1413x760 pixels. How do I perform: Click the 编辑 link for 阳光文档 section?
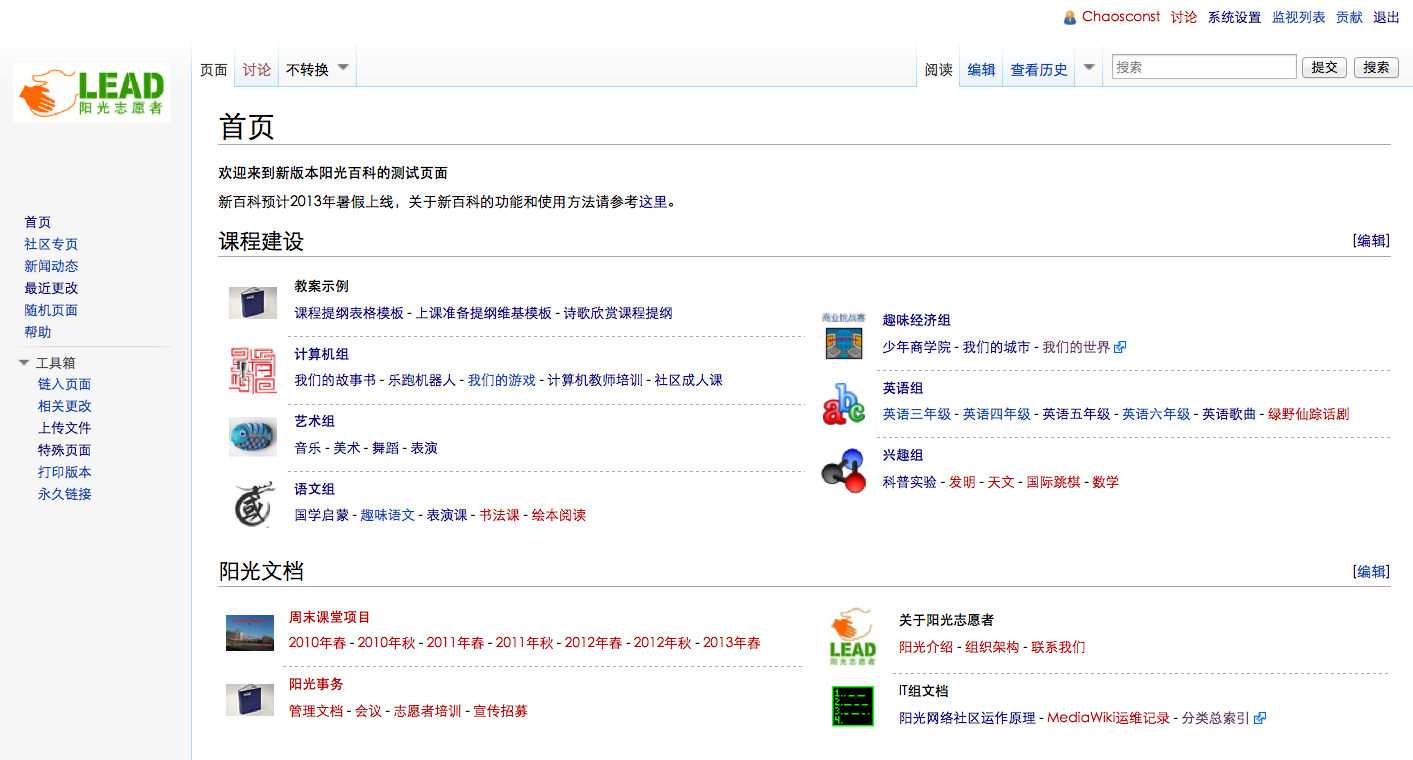click(1371, 571)
